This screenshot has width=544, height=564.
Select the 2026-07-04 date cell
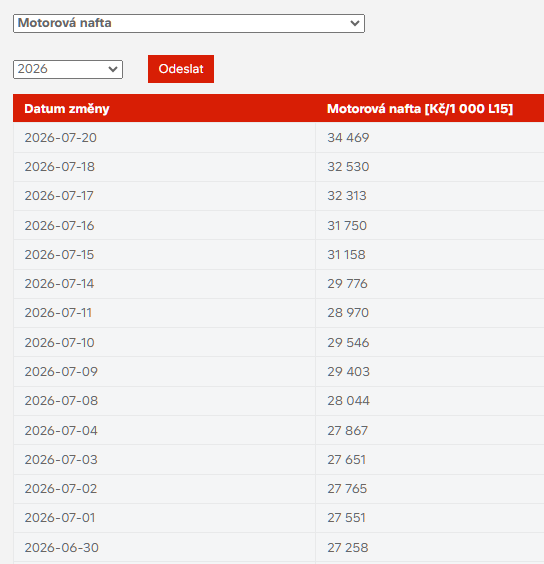click(x=61, y=431)
